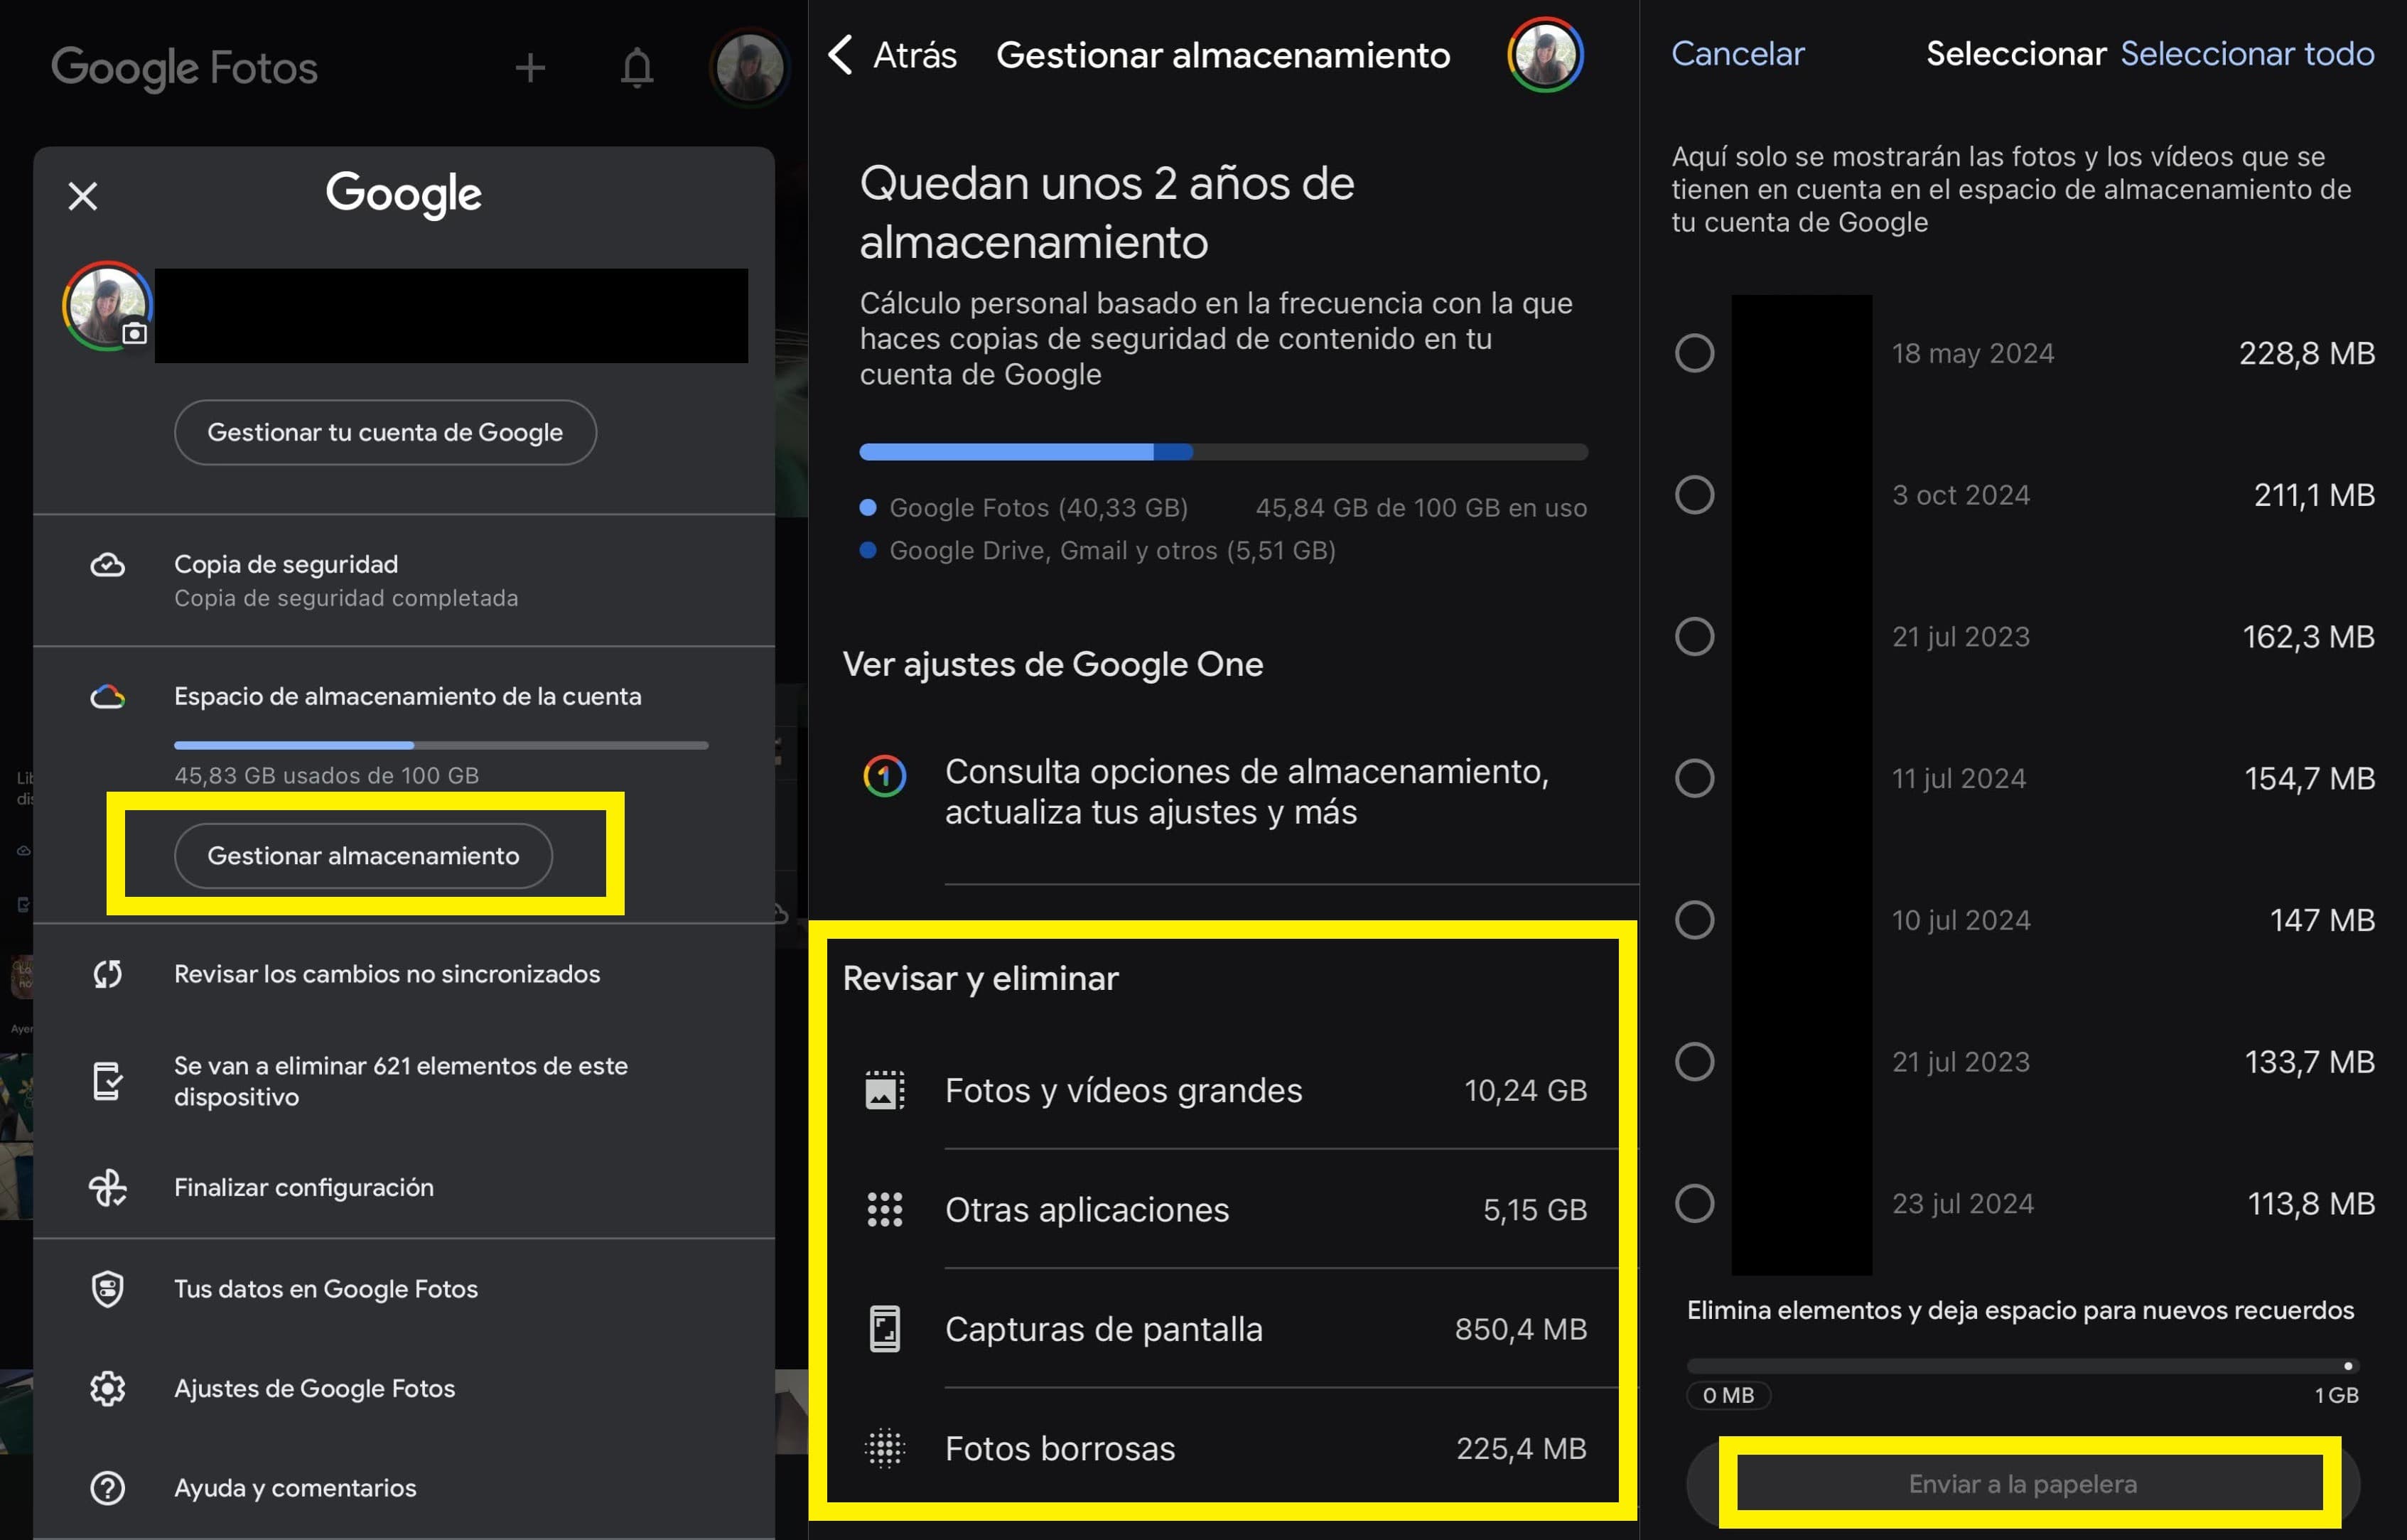Viewport: 2407px width, 1540px height.
Task: Click the Capturas de pantalla phone icon
Action: pyautogui.click(x=885, y=1329)
